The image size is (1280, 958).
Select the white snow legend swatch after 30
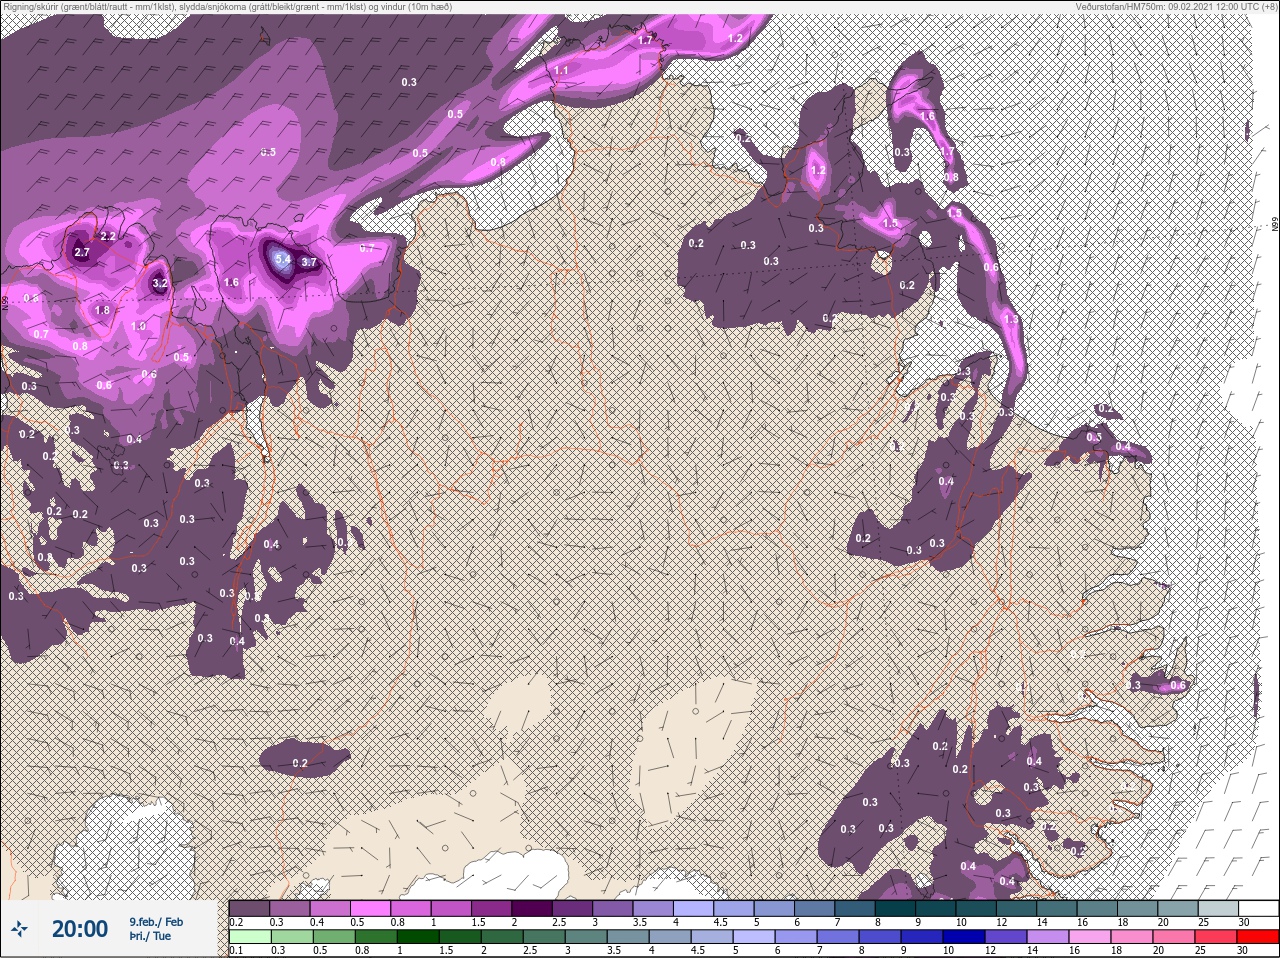(1257, 908)
